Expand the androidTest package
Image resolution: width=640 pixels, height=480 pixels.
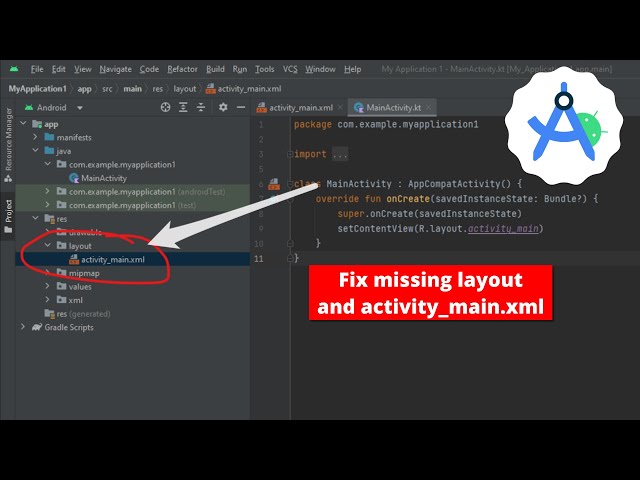click(48, 191)
